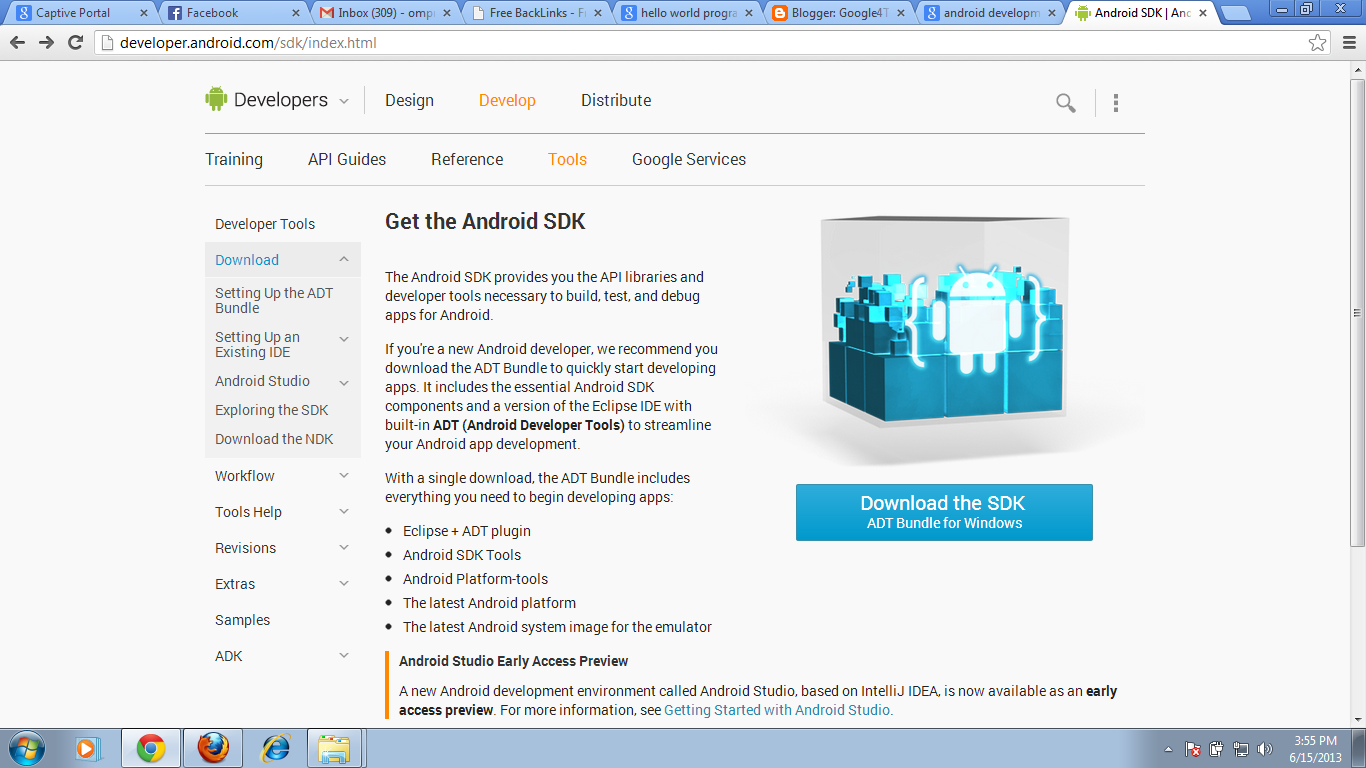
Task: Click Download the SDK button
Action: [x=944, y=512]
